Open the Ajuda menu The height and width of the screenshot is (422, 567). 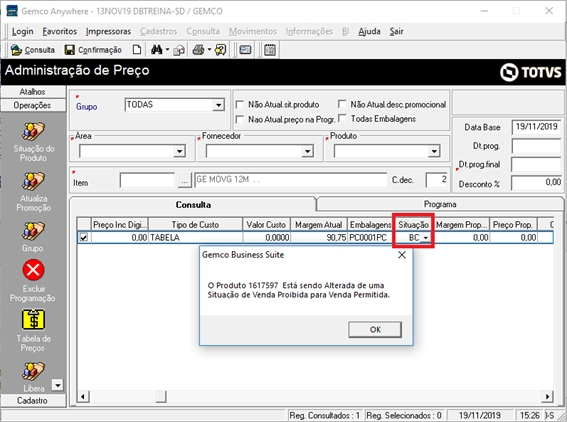[x=370, y=31]
